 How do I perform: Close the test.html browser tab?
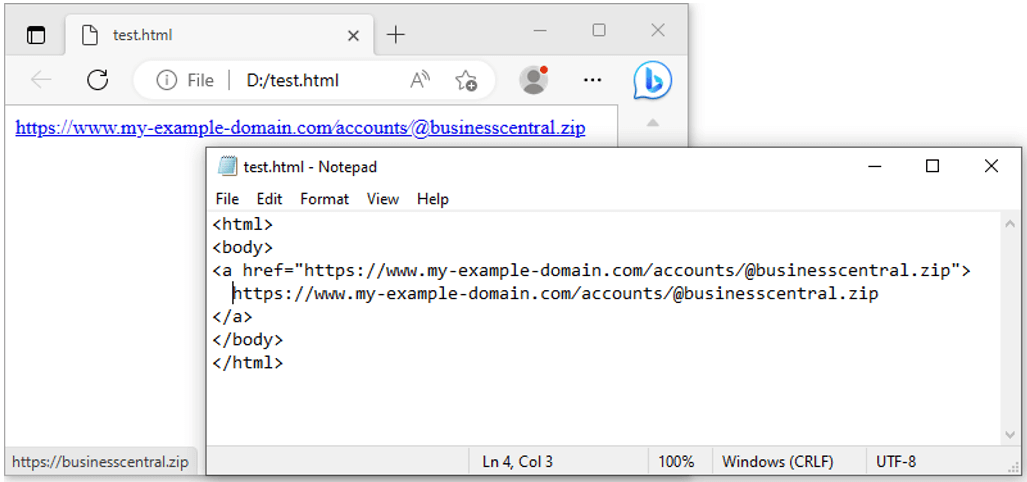353,35
